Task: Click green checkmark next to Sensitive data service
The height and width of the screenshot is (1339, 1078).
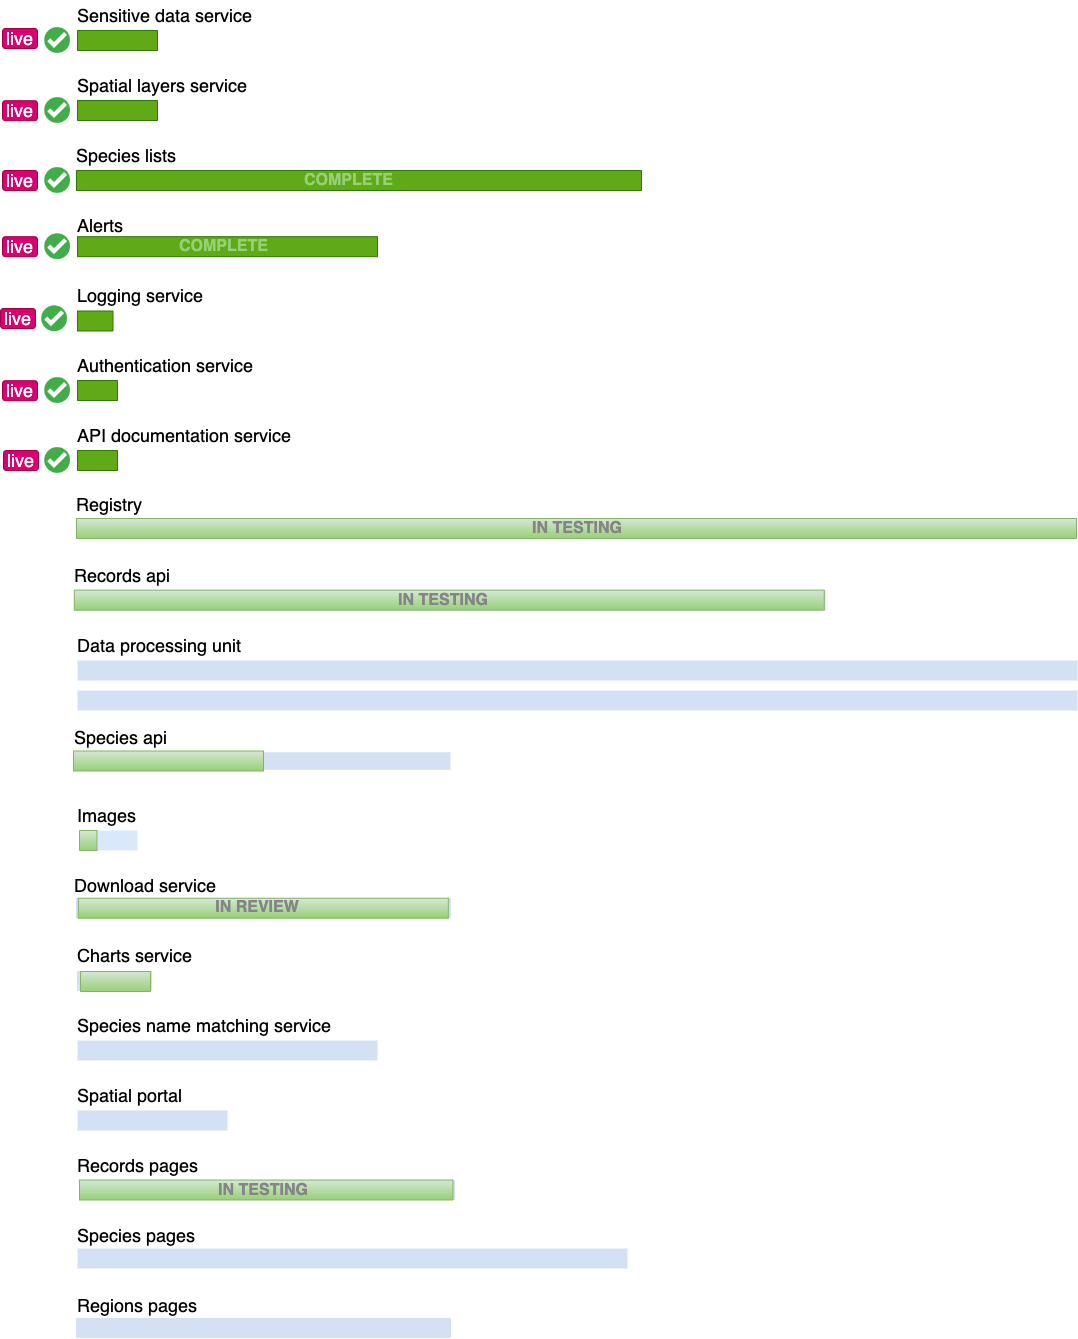Action: coord(57,40)
